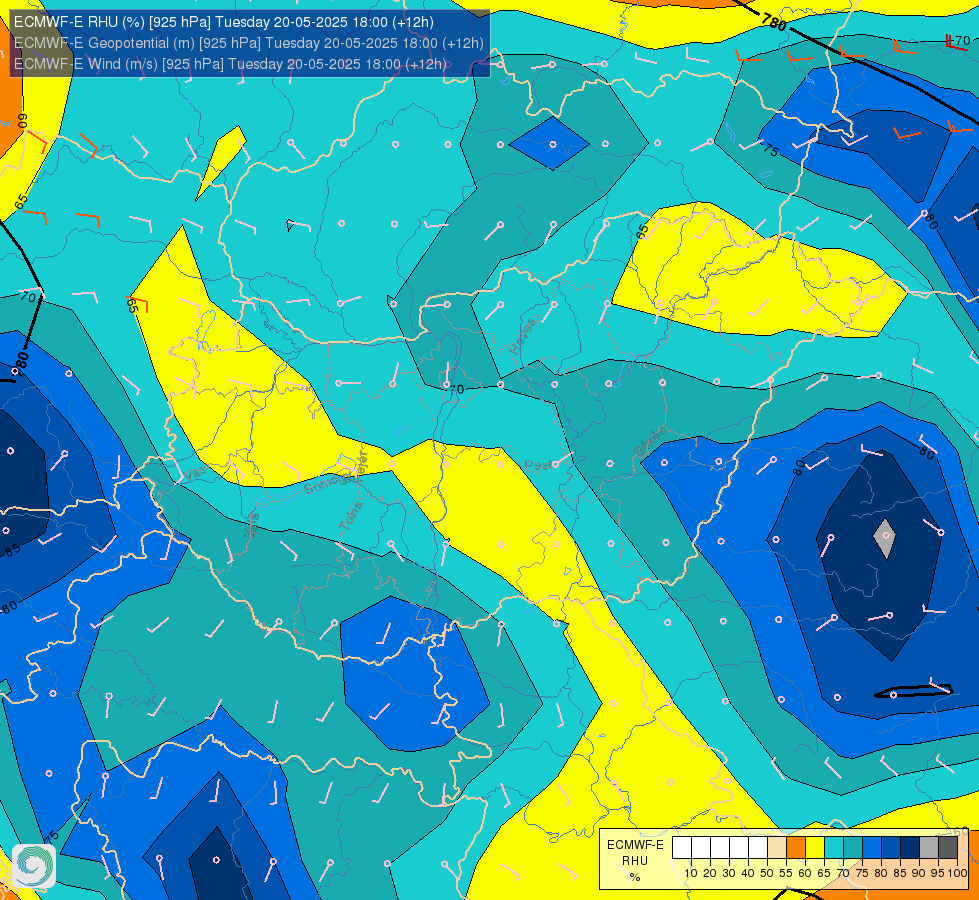Click the Somogy county label on the map
The image size is (979, 900).
[332, 482]
